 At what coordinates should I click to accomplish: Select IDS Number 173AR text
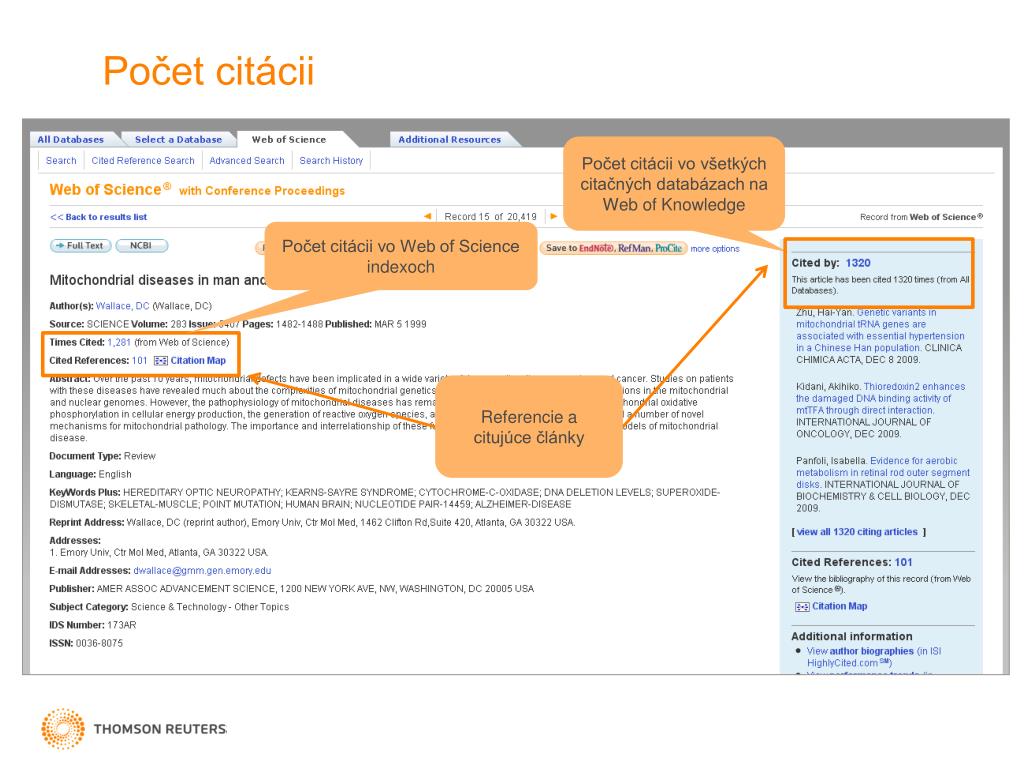[x=93, y=625]
